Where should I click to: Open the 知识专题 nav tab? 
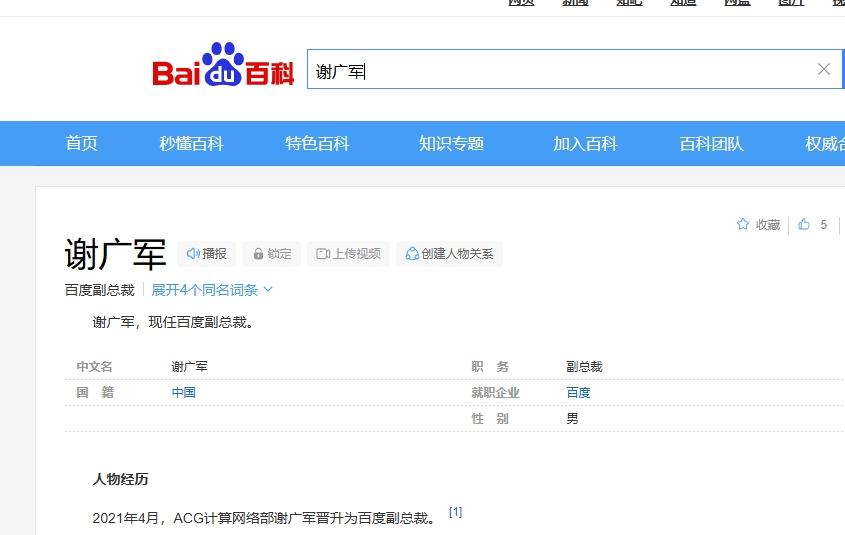coord(452,143)
